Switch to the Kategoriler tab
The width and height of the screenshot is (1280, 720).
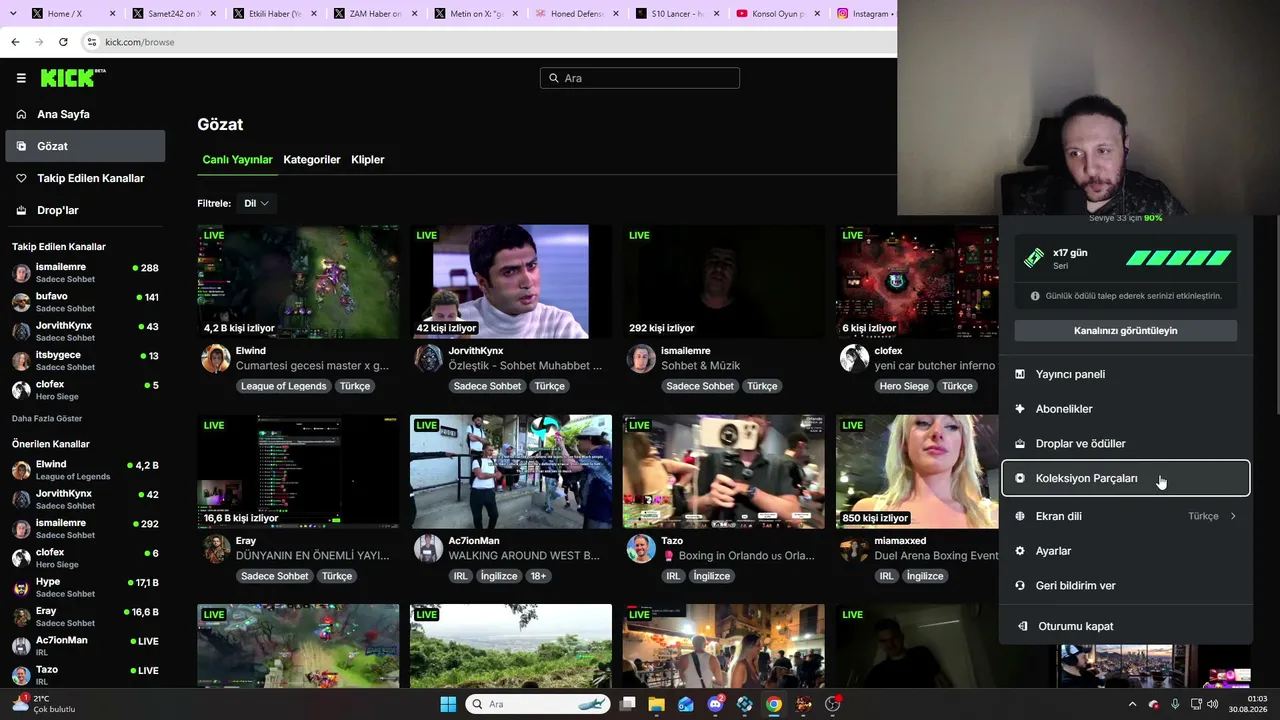coord(312,160)
